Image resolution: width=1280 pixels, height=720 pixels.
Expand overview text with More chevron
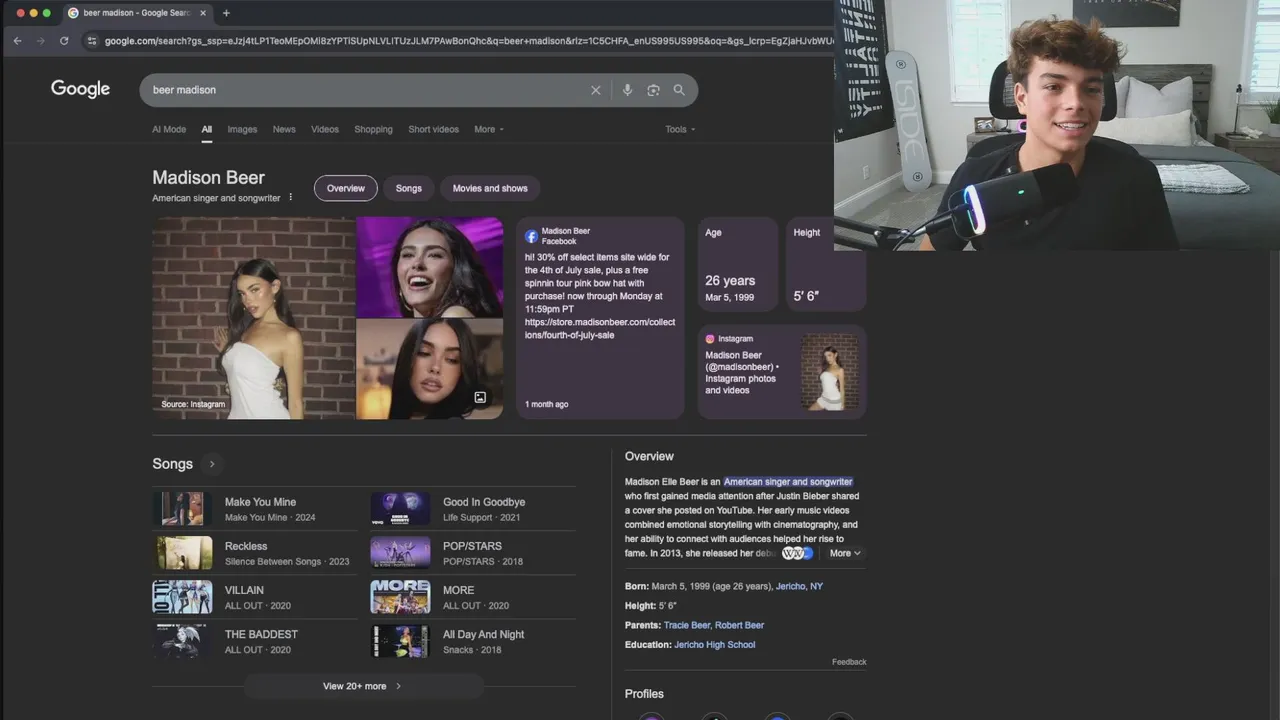[845, 553]
